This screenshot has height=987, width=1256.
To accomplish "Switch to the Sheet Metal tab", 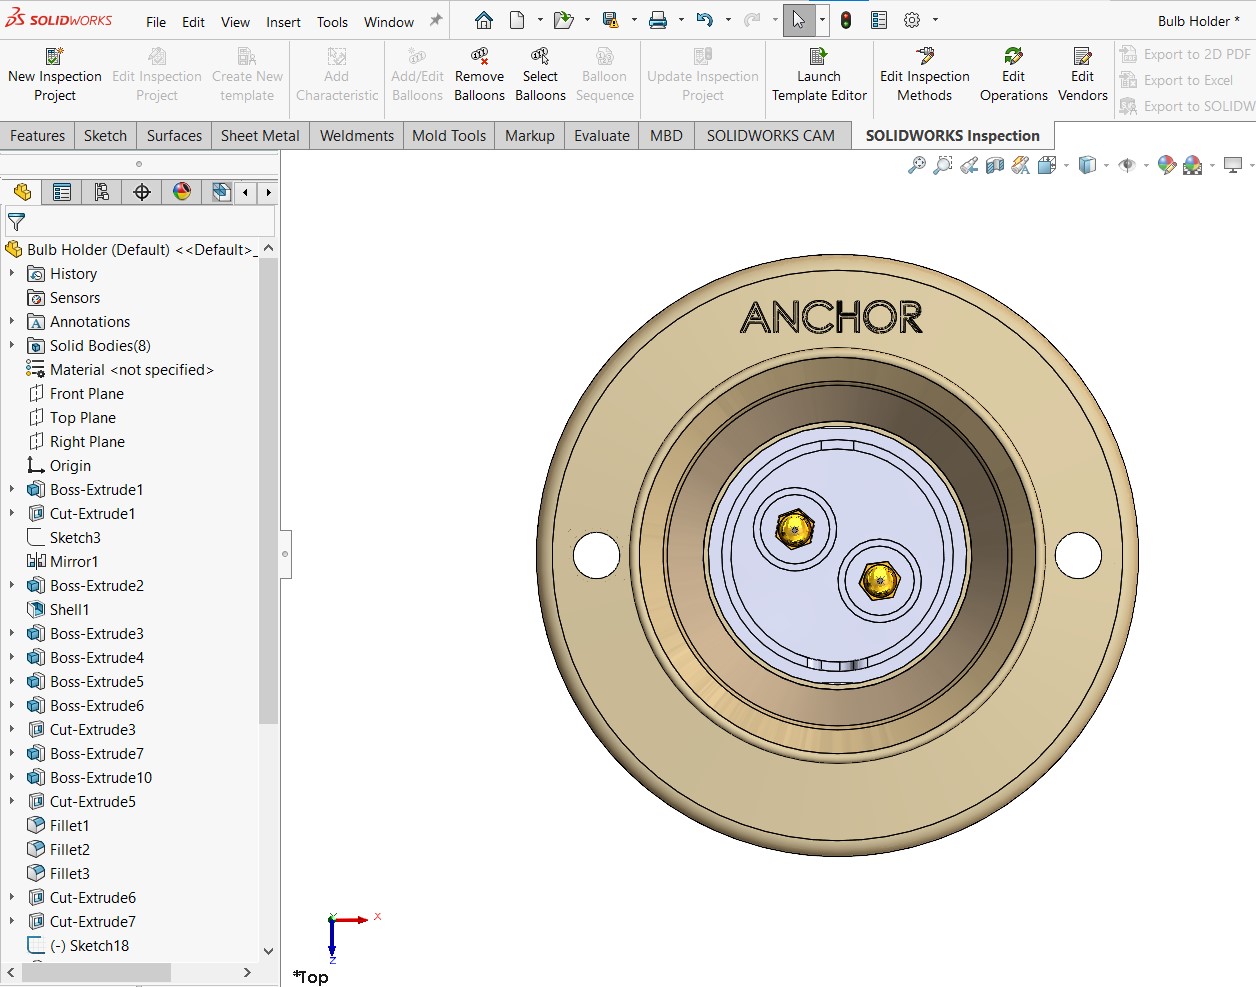I will pyautogui.click(x=260, y=136).
